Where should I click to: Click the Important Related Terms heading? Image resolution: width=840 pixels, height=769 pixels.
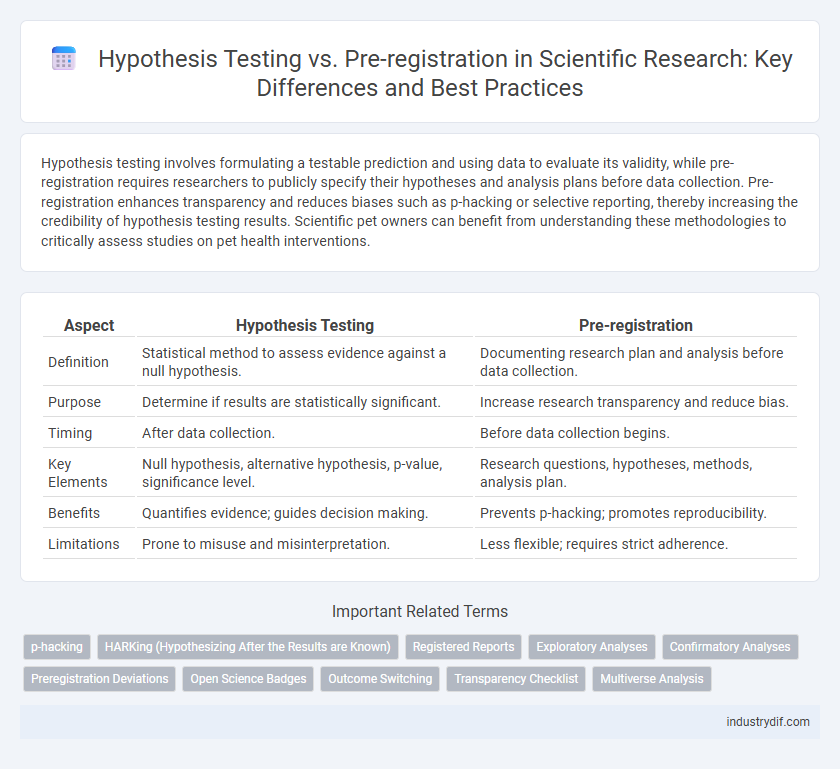[420, 611]
